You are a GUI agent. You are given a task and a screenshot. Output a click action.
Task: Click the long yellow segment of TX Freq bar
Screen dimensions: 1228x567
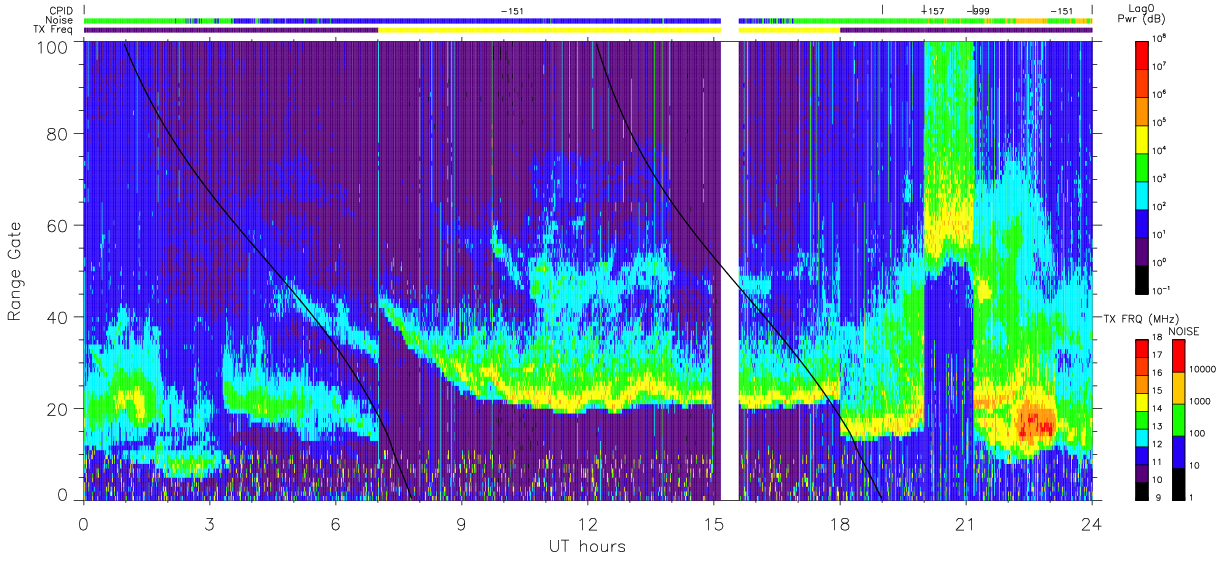point(549,30)
